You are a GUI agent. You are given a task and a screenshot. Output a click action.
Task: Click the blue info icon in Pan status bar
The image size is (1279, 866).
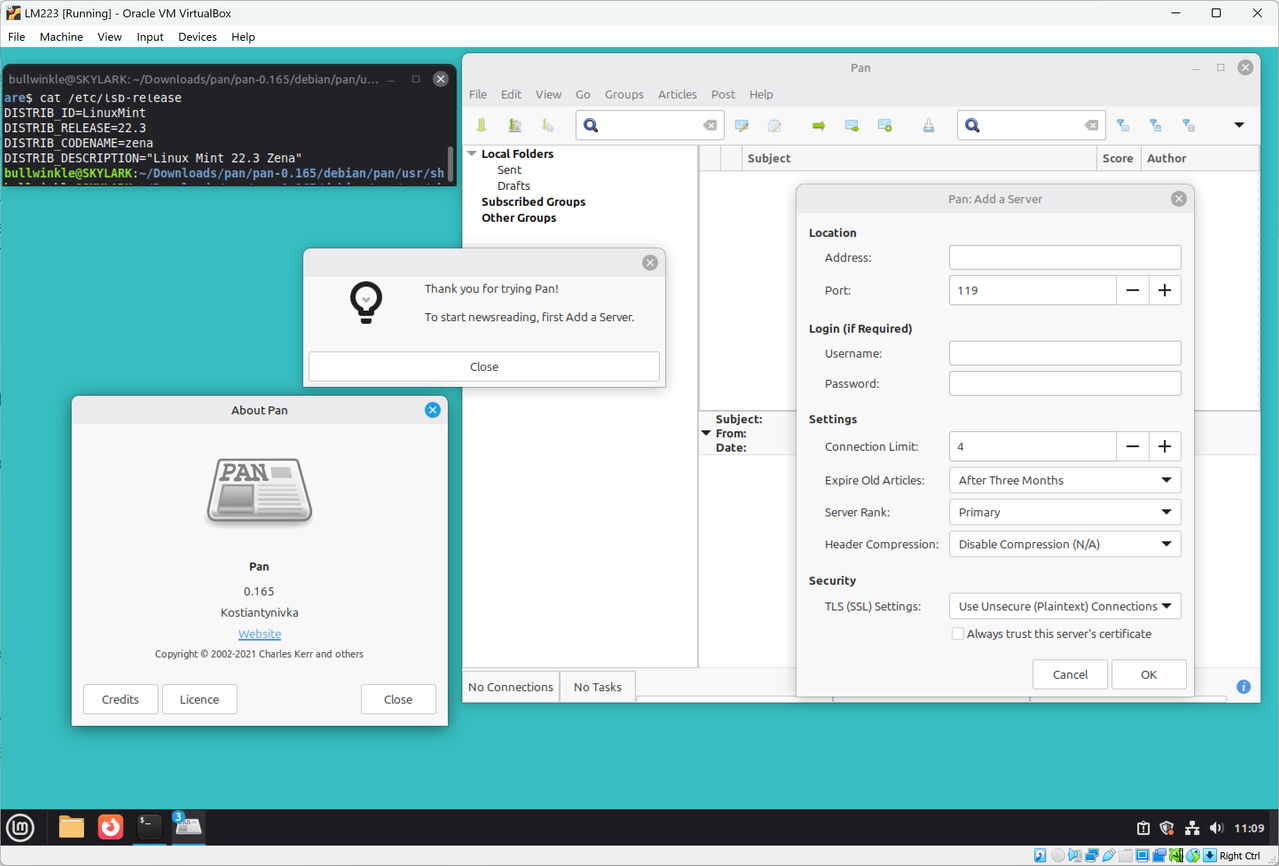pos(1244,687)
